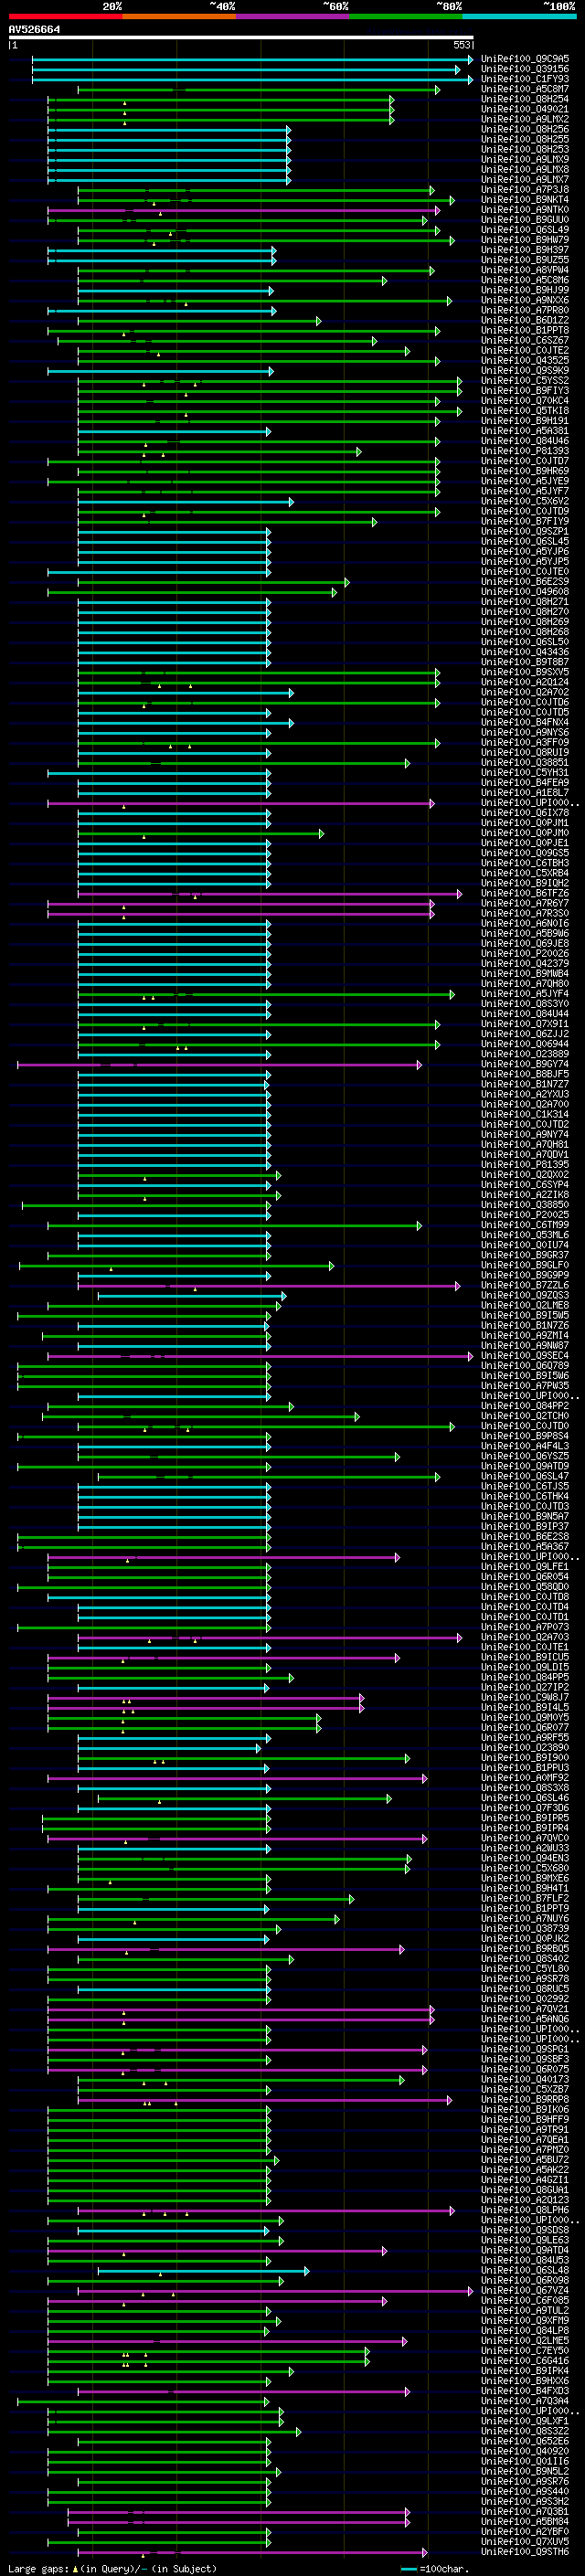This screenshot has width=585, height=2576.
Task: Select hit label UniRef100_Q9SEC4
Action: [525, 1356]
